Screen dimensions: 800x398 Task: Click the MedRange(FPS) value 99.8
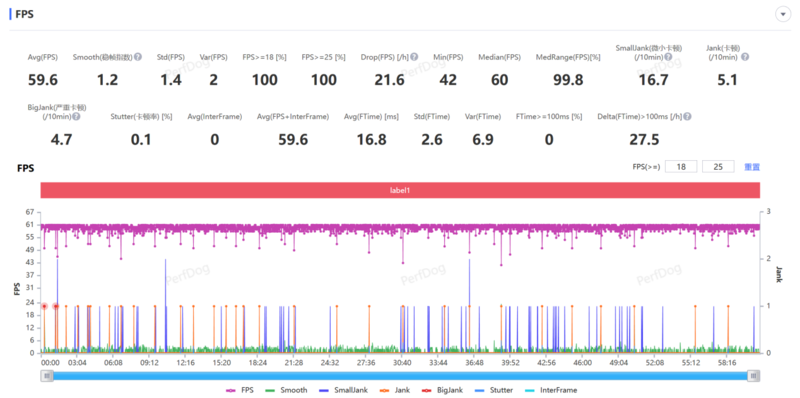(568, 80)
